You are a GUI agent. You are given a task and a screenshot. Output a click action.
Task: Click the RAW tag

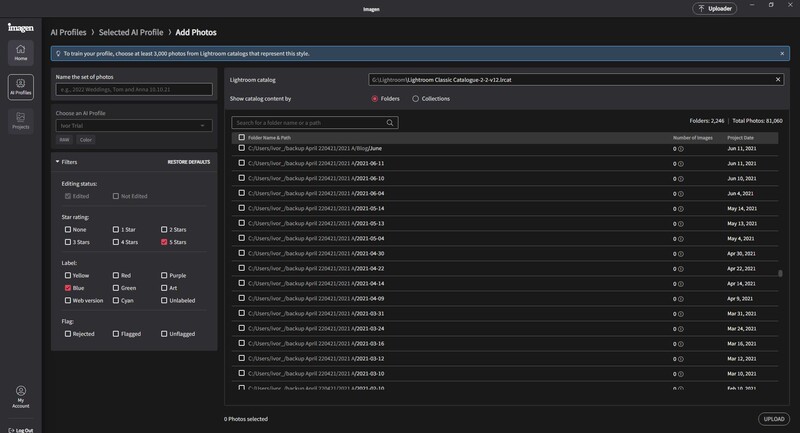[x=64, y=140]
